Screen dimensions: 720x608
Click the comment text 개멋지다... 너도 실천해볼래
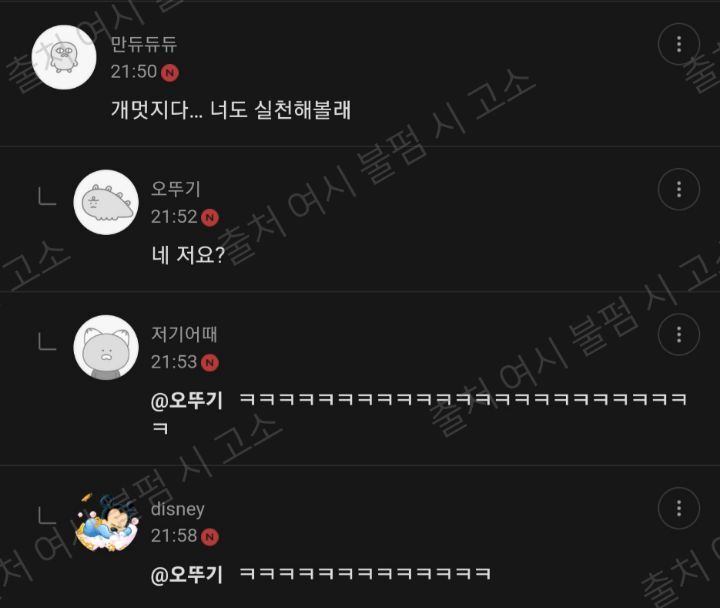[x=231, y=110]
